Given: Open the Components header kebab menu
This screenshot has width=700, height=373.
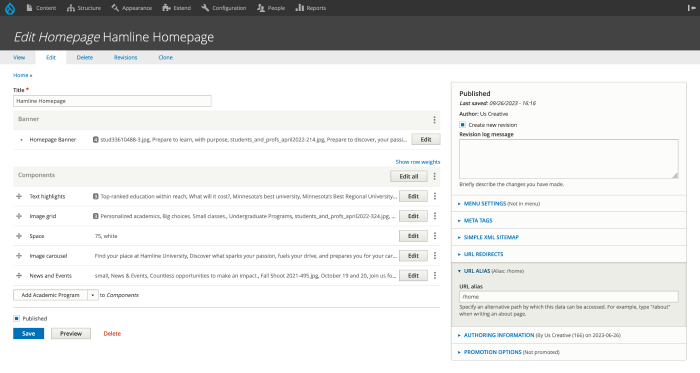Looking at the screenshot, I should pos(434,176).
